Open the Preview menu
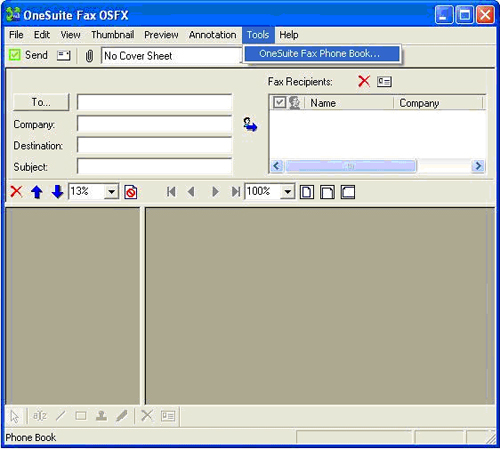Image resolution: width=500 pixels, height=449 pixels. click(161, 35)
